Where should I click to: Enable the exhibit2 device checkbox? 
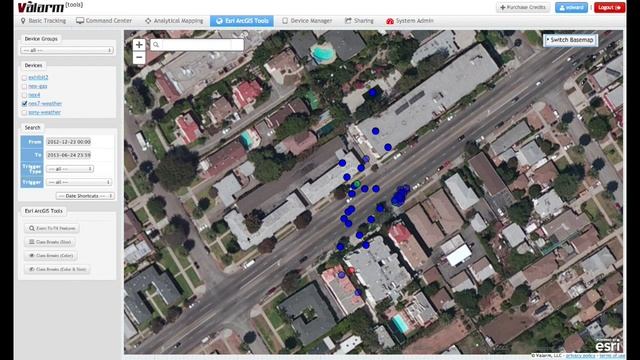pos(24,78)
